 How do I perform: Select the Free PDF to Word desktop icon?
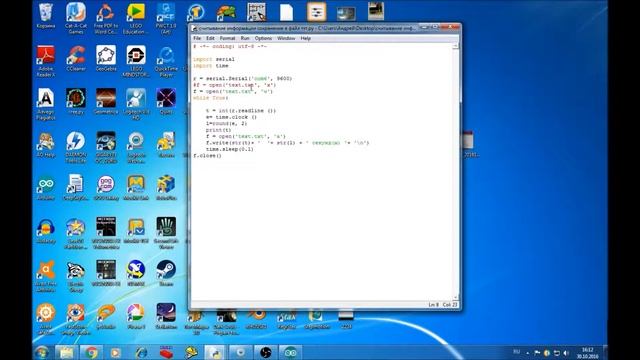coord(106,18)
